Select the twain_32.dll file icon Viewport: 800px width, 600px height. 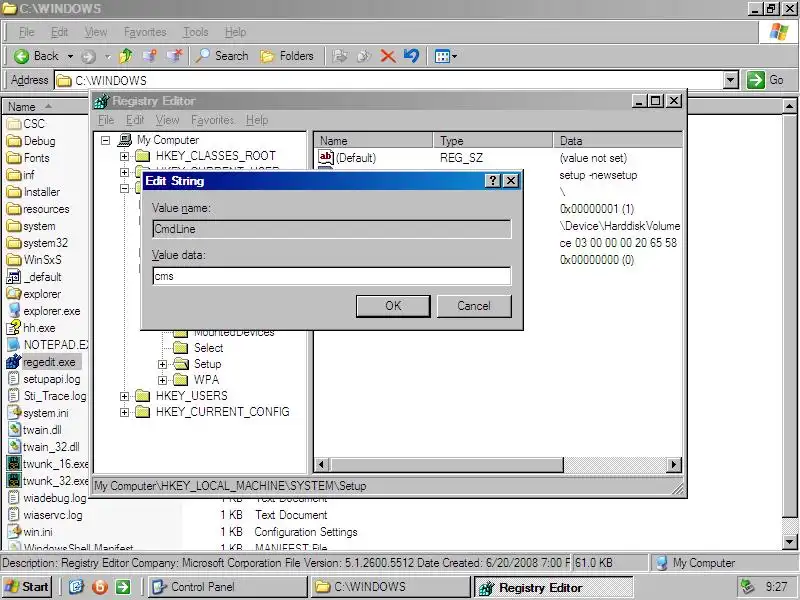13,447
